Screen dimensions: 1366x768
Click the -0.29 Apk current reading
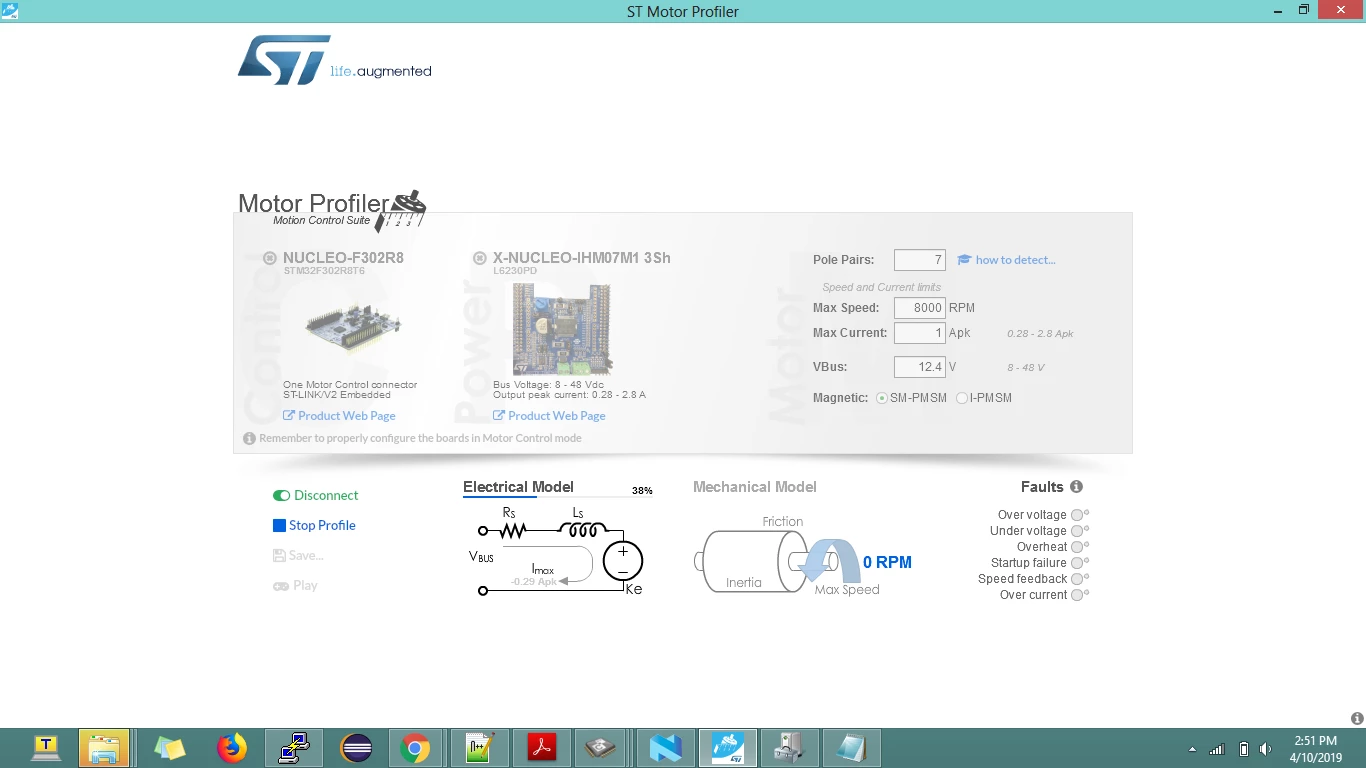[533, 582]
